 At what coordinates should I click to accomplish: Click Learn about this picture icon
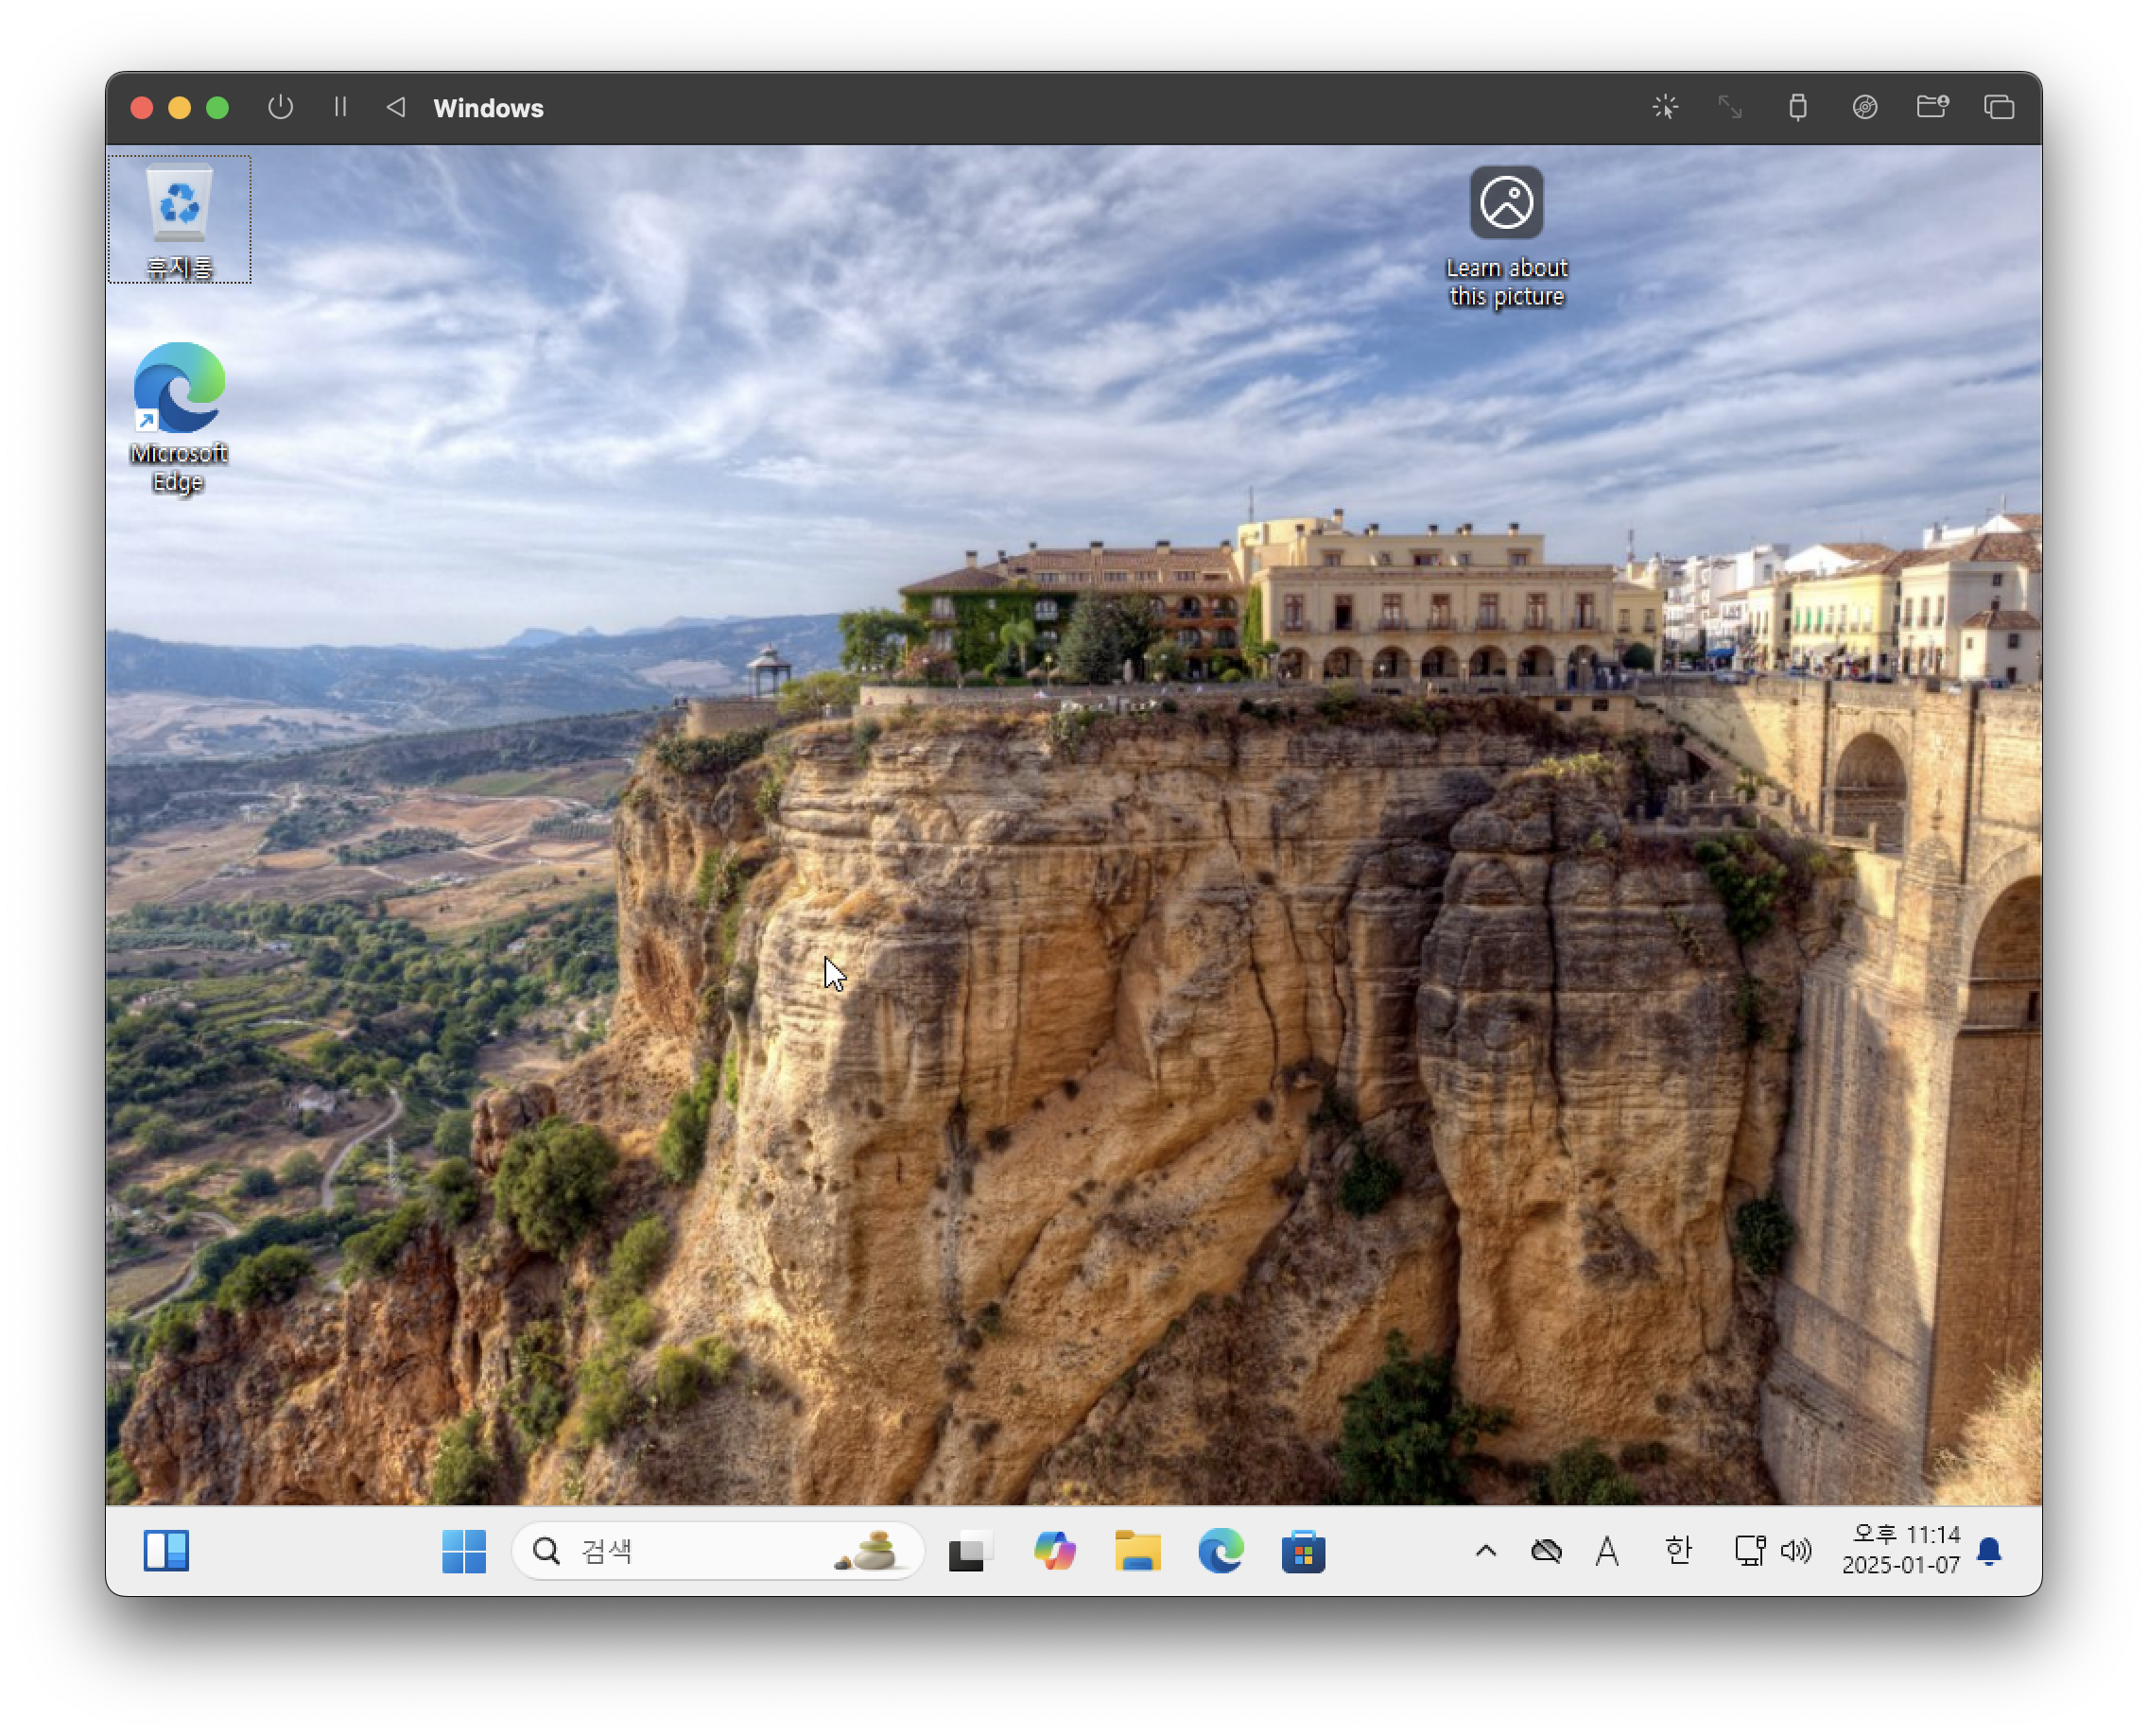[x=1506, y=204]
